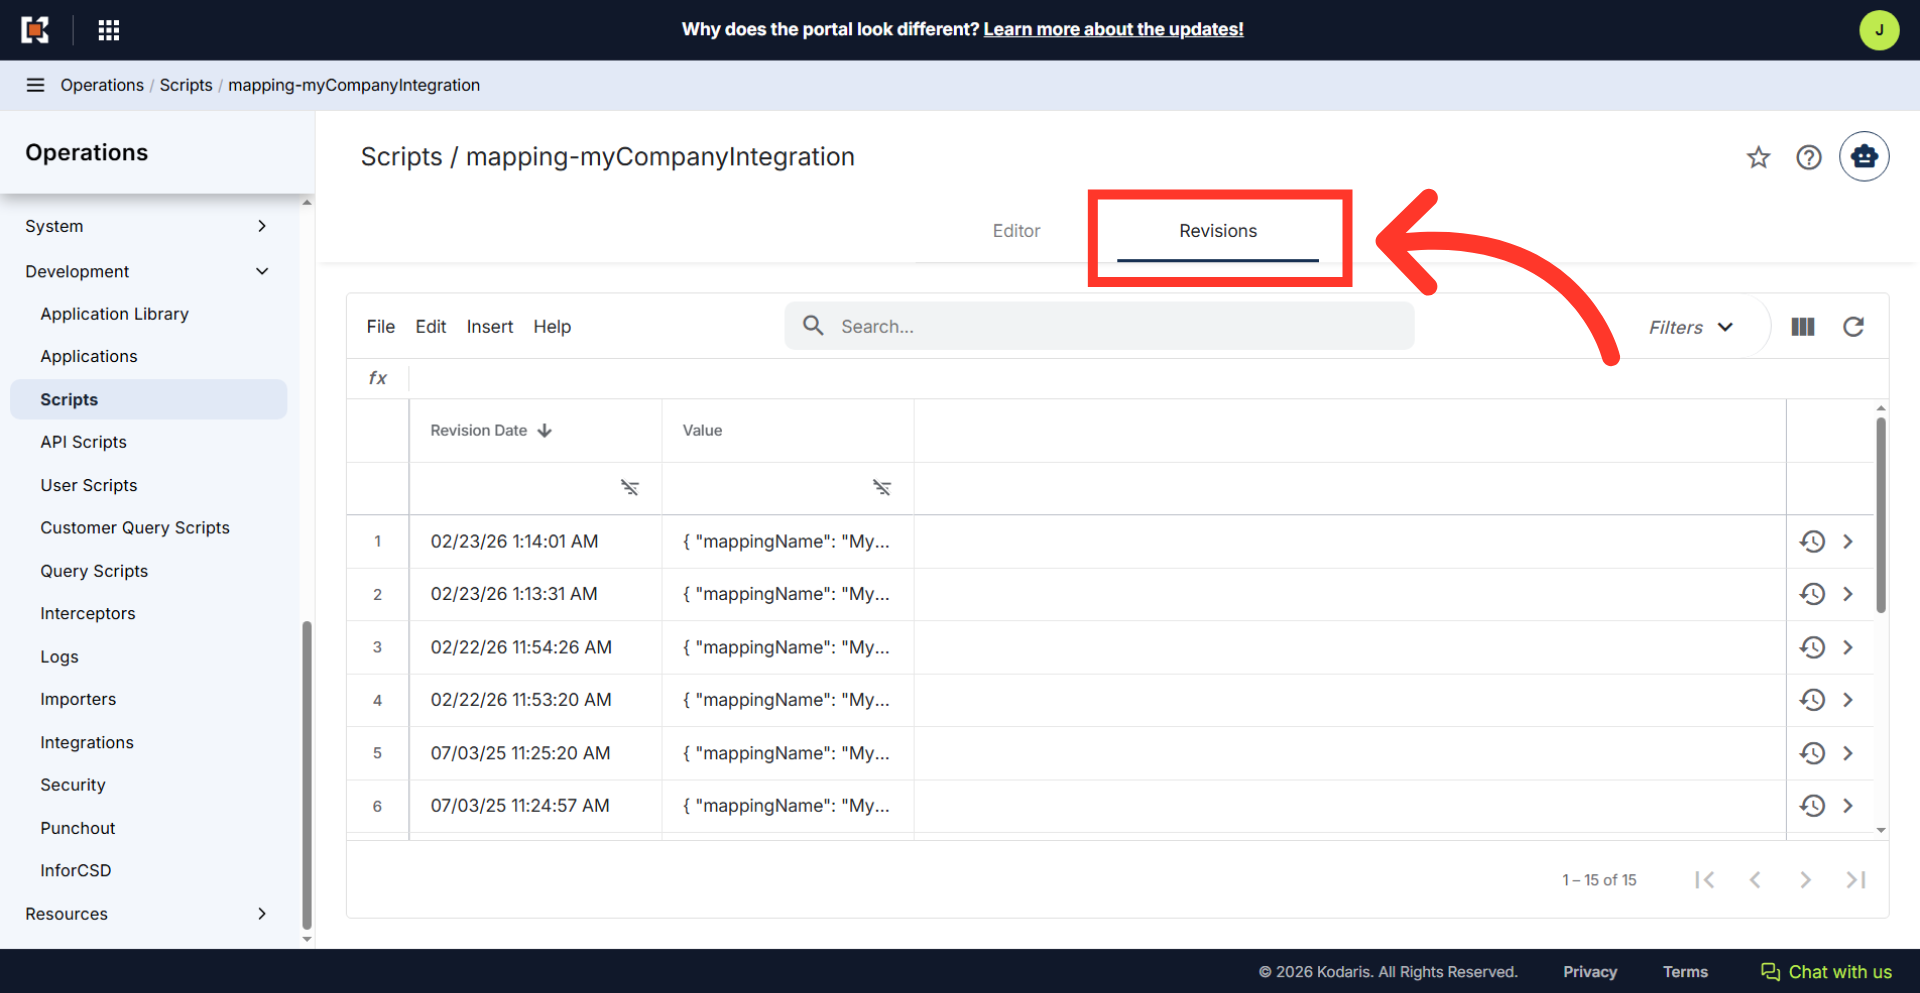Go to the previous page of results

1755,880
